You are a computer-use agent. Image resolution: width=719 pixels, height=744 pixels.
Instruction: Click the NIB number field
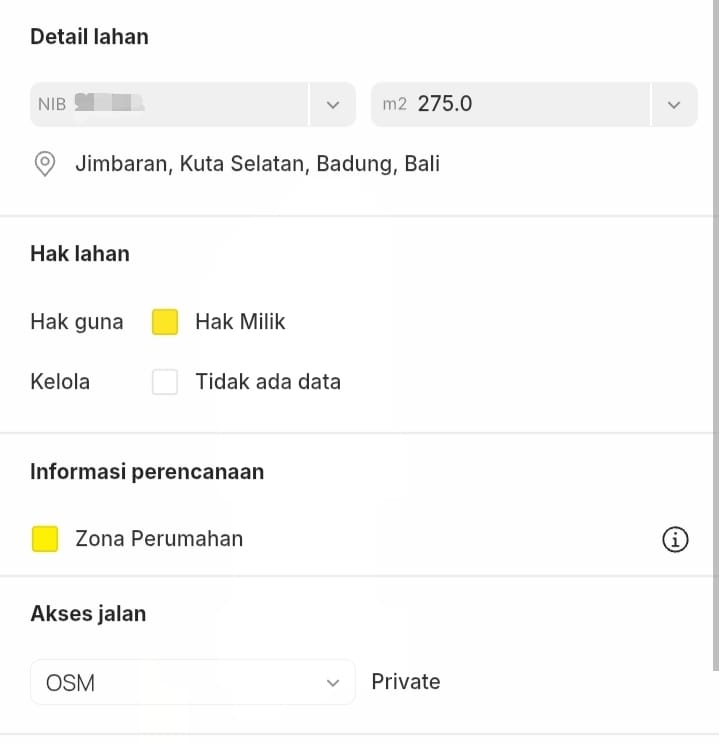(x=168, y=104)
